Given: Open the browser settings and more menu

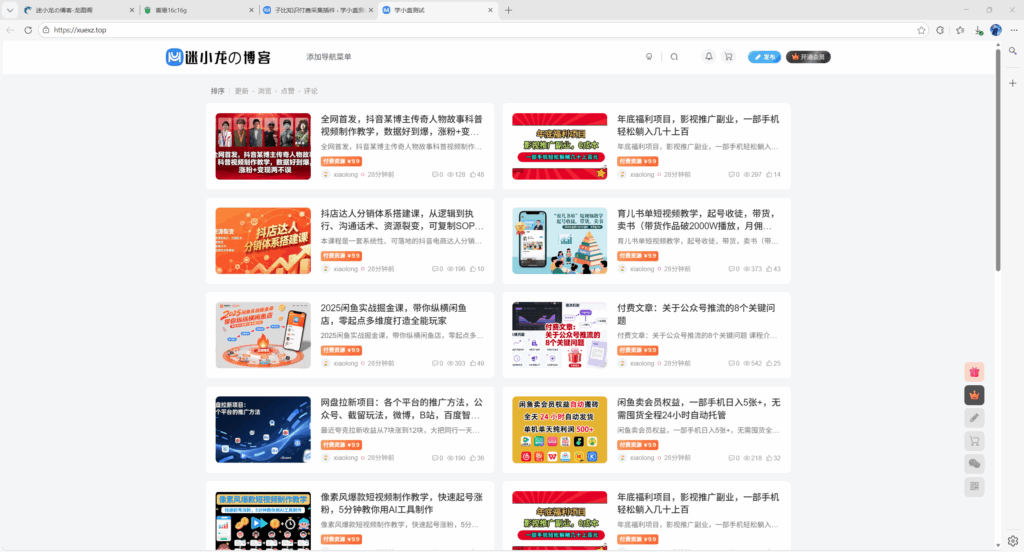Looking at the screenshot, I should 1014,30.
